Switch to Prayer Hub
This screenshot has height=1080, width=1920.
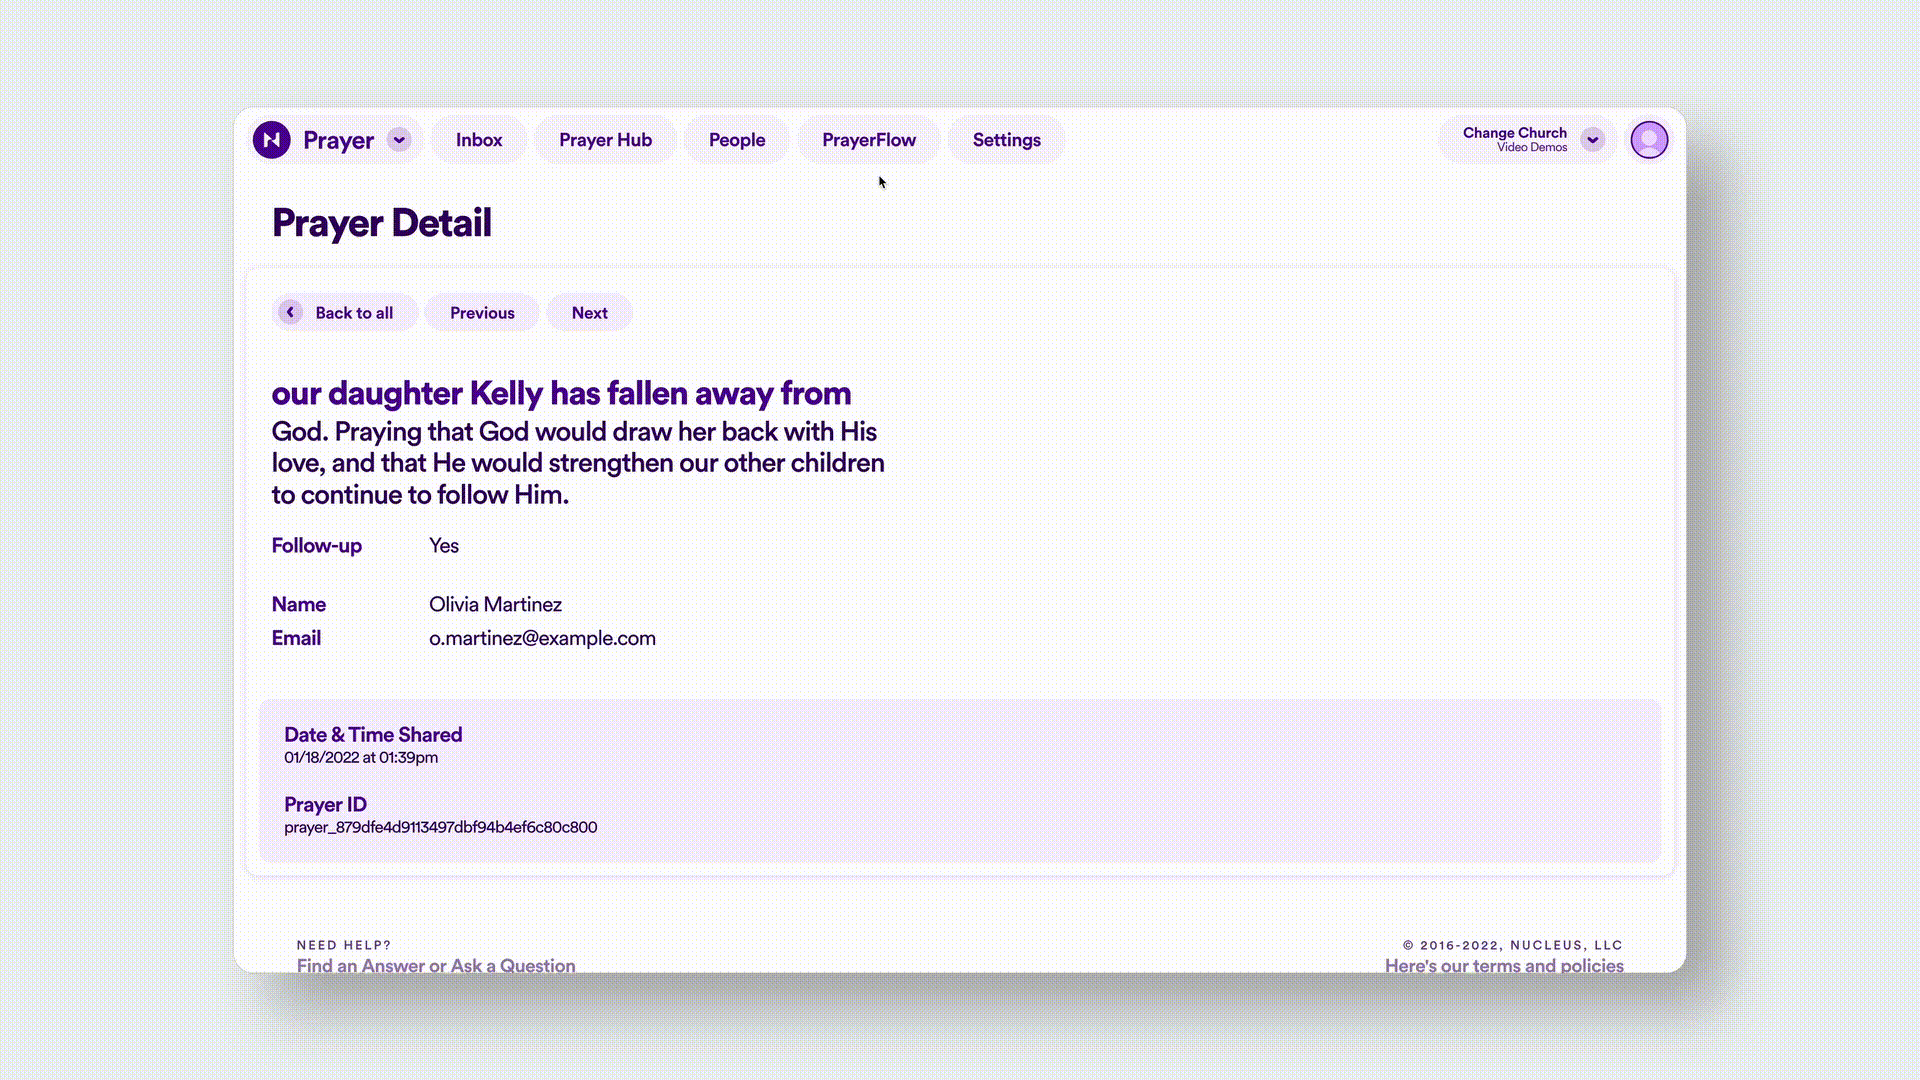tap(605, 140)
